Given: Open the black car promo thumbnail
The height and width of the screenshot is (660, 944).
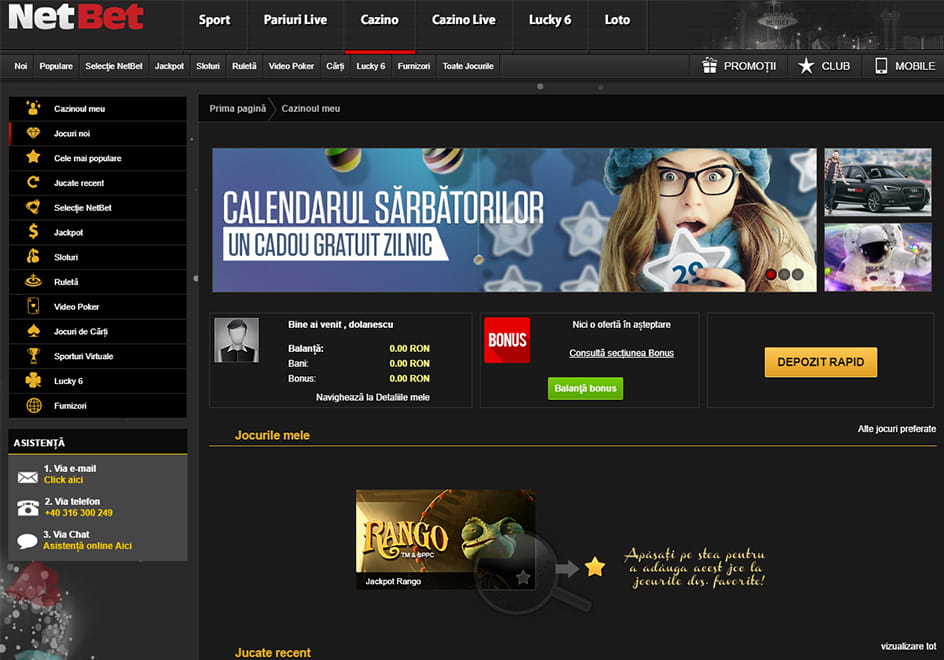Looking at the screenshot, I should click(877, 182).
